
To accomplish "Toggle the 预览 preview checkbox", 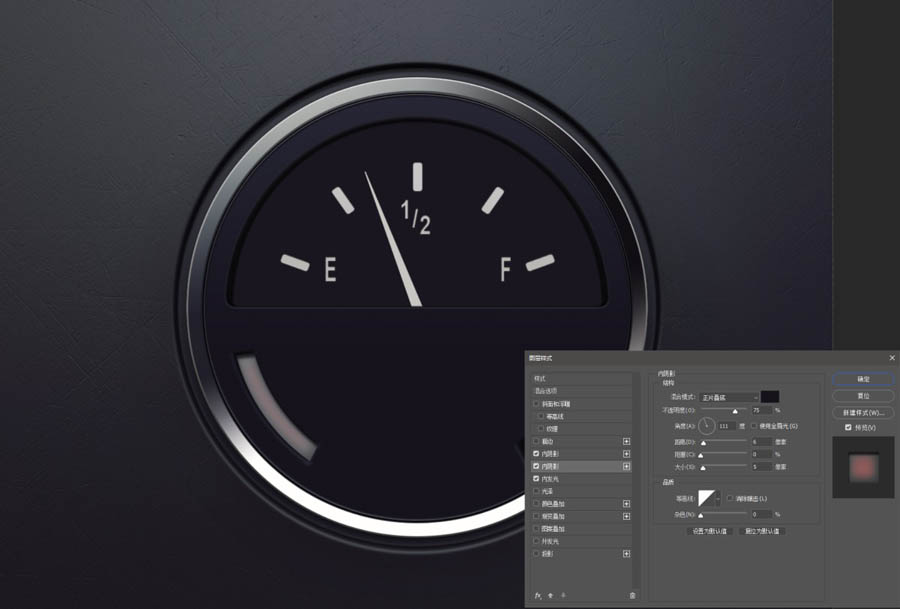I will pos(848,428).
